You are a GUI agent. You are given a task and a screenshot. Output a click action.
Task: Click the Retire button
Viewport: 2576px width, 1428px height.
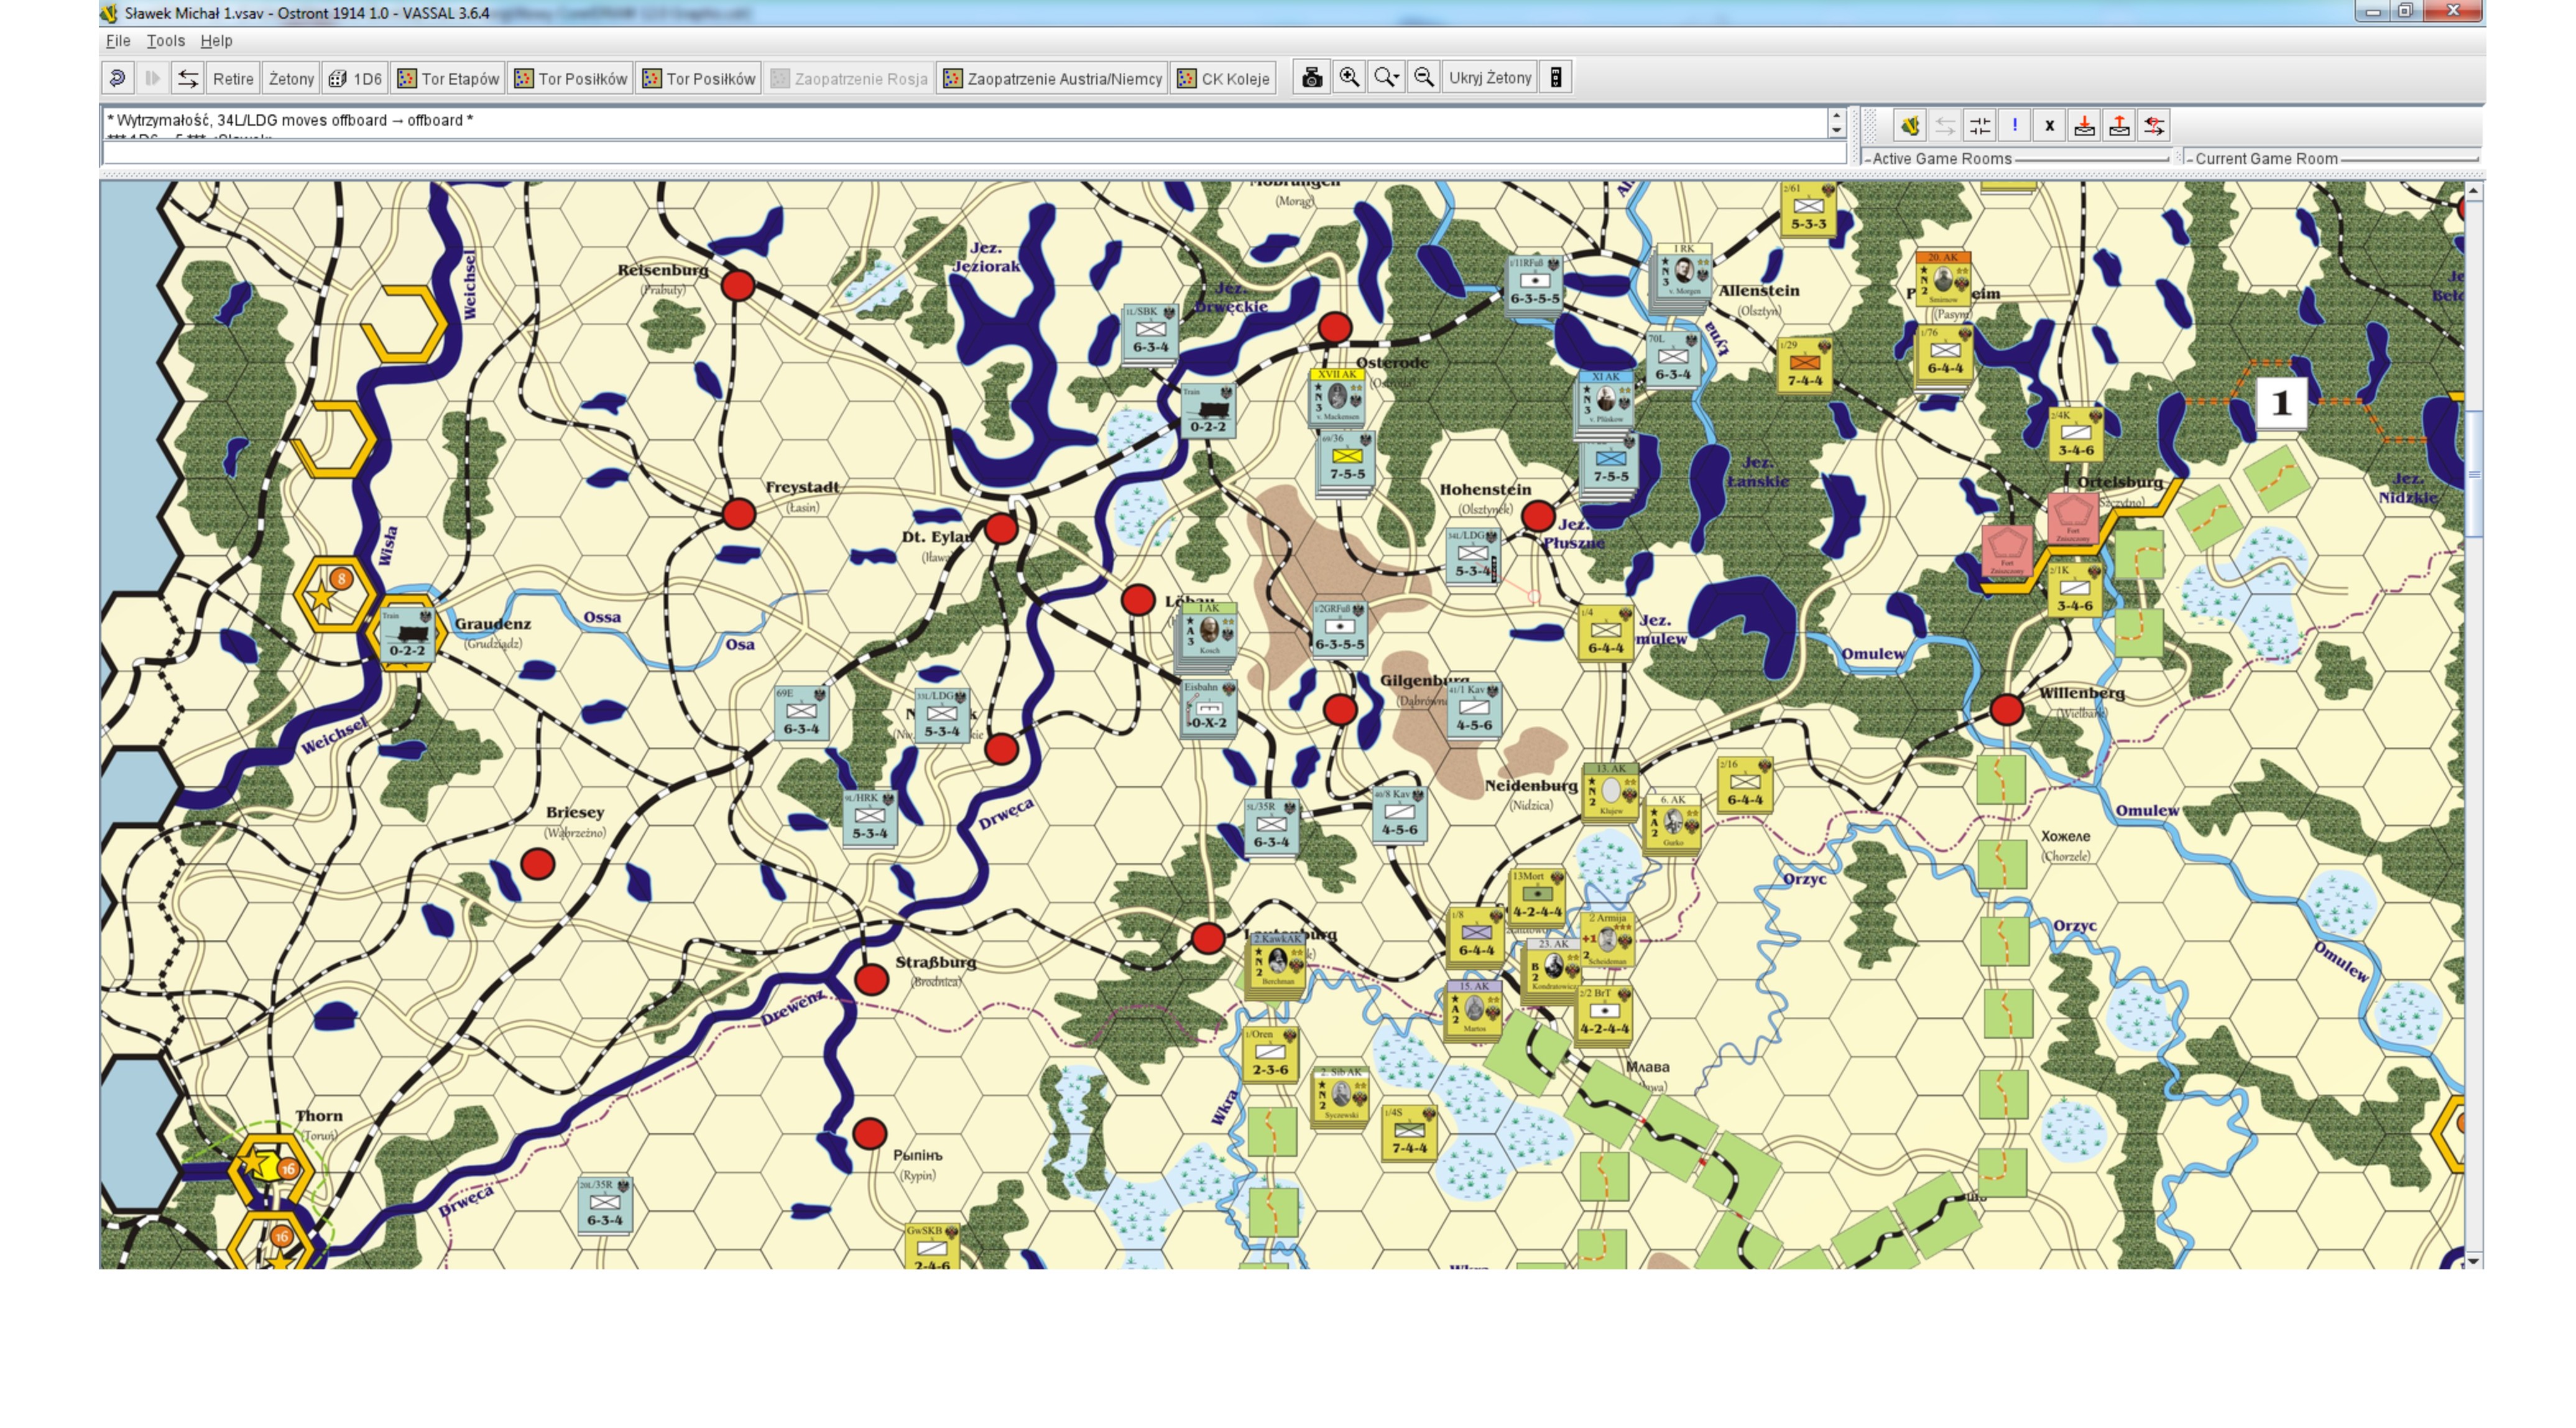(x=232, y=78)
